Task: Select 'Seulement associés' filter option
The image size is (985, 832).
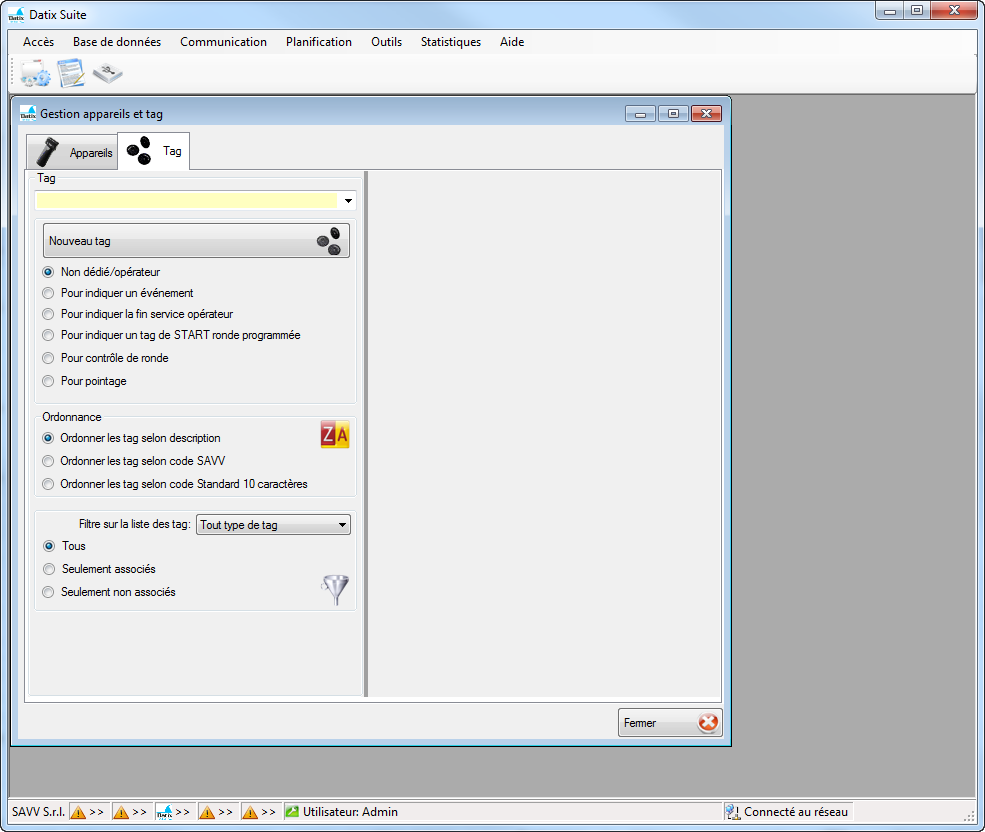Action: pos(48,569)
